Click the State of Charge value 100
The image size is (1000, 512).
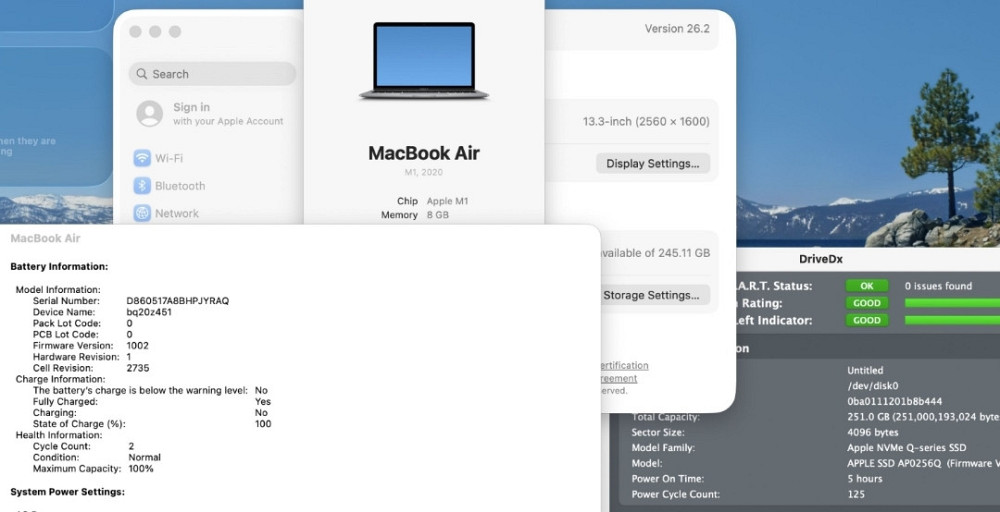(263, 423)
